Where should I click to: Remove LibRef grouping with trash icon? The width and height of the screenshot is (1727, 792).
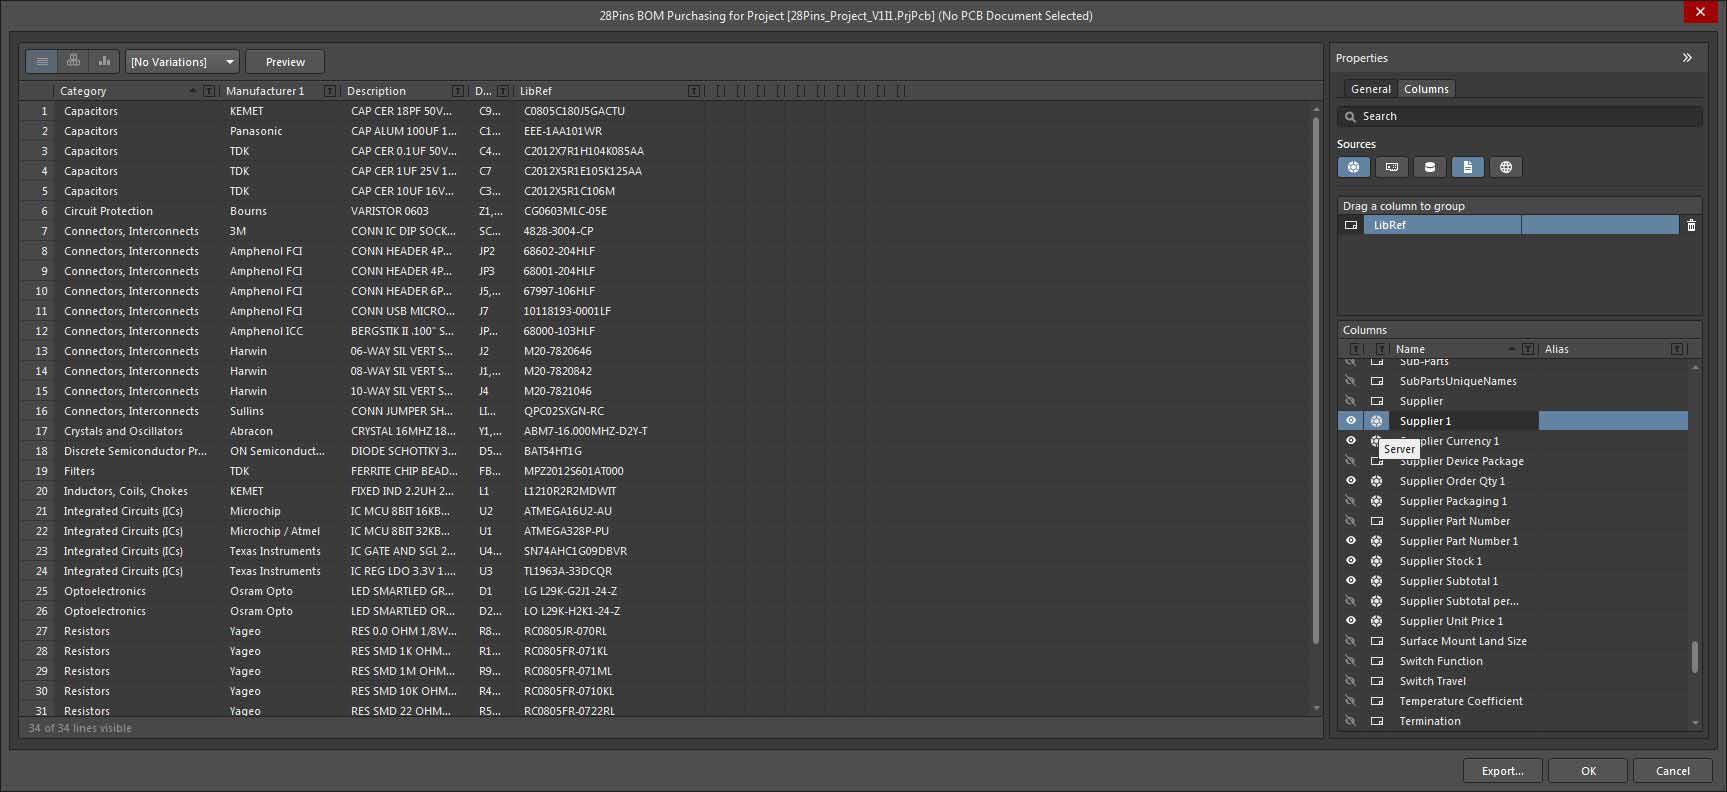coord(1691,225)
